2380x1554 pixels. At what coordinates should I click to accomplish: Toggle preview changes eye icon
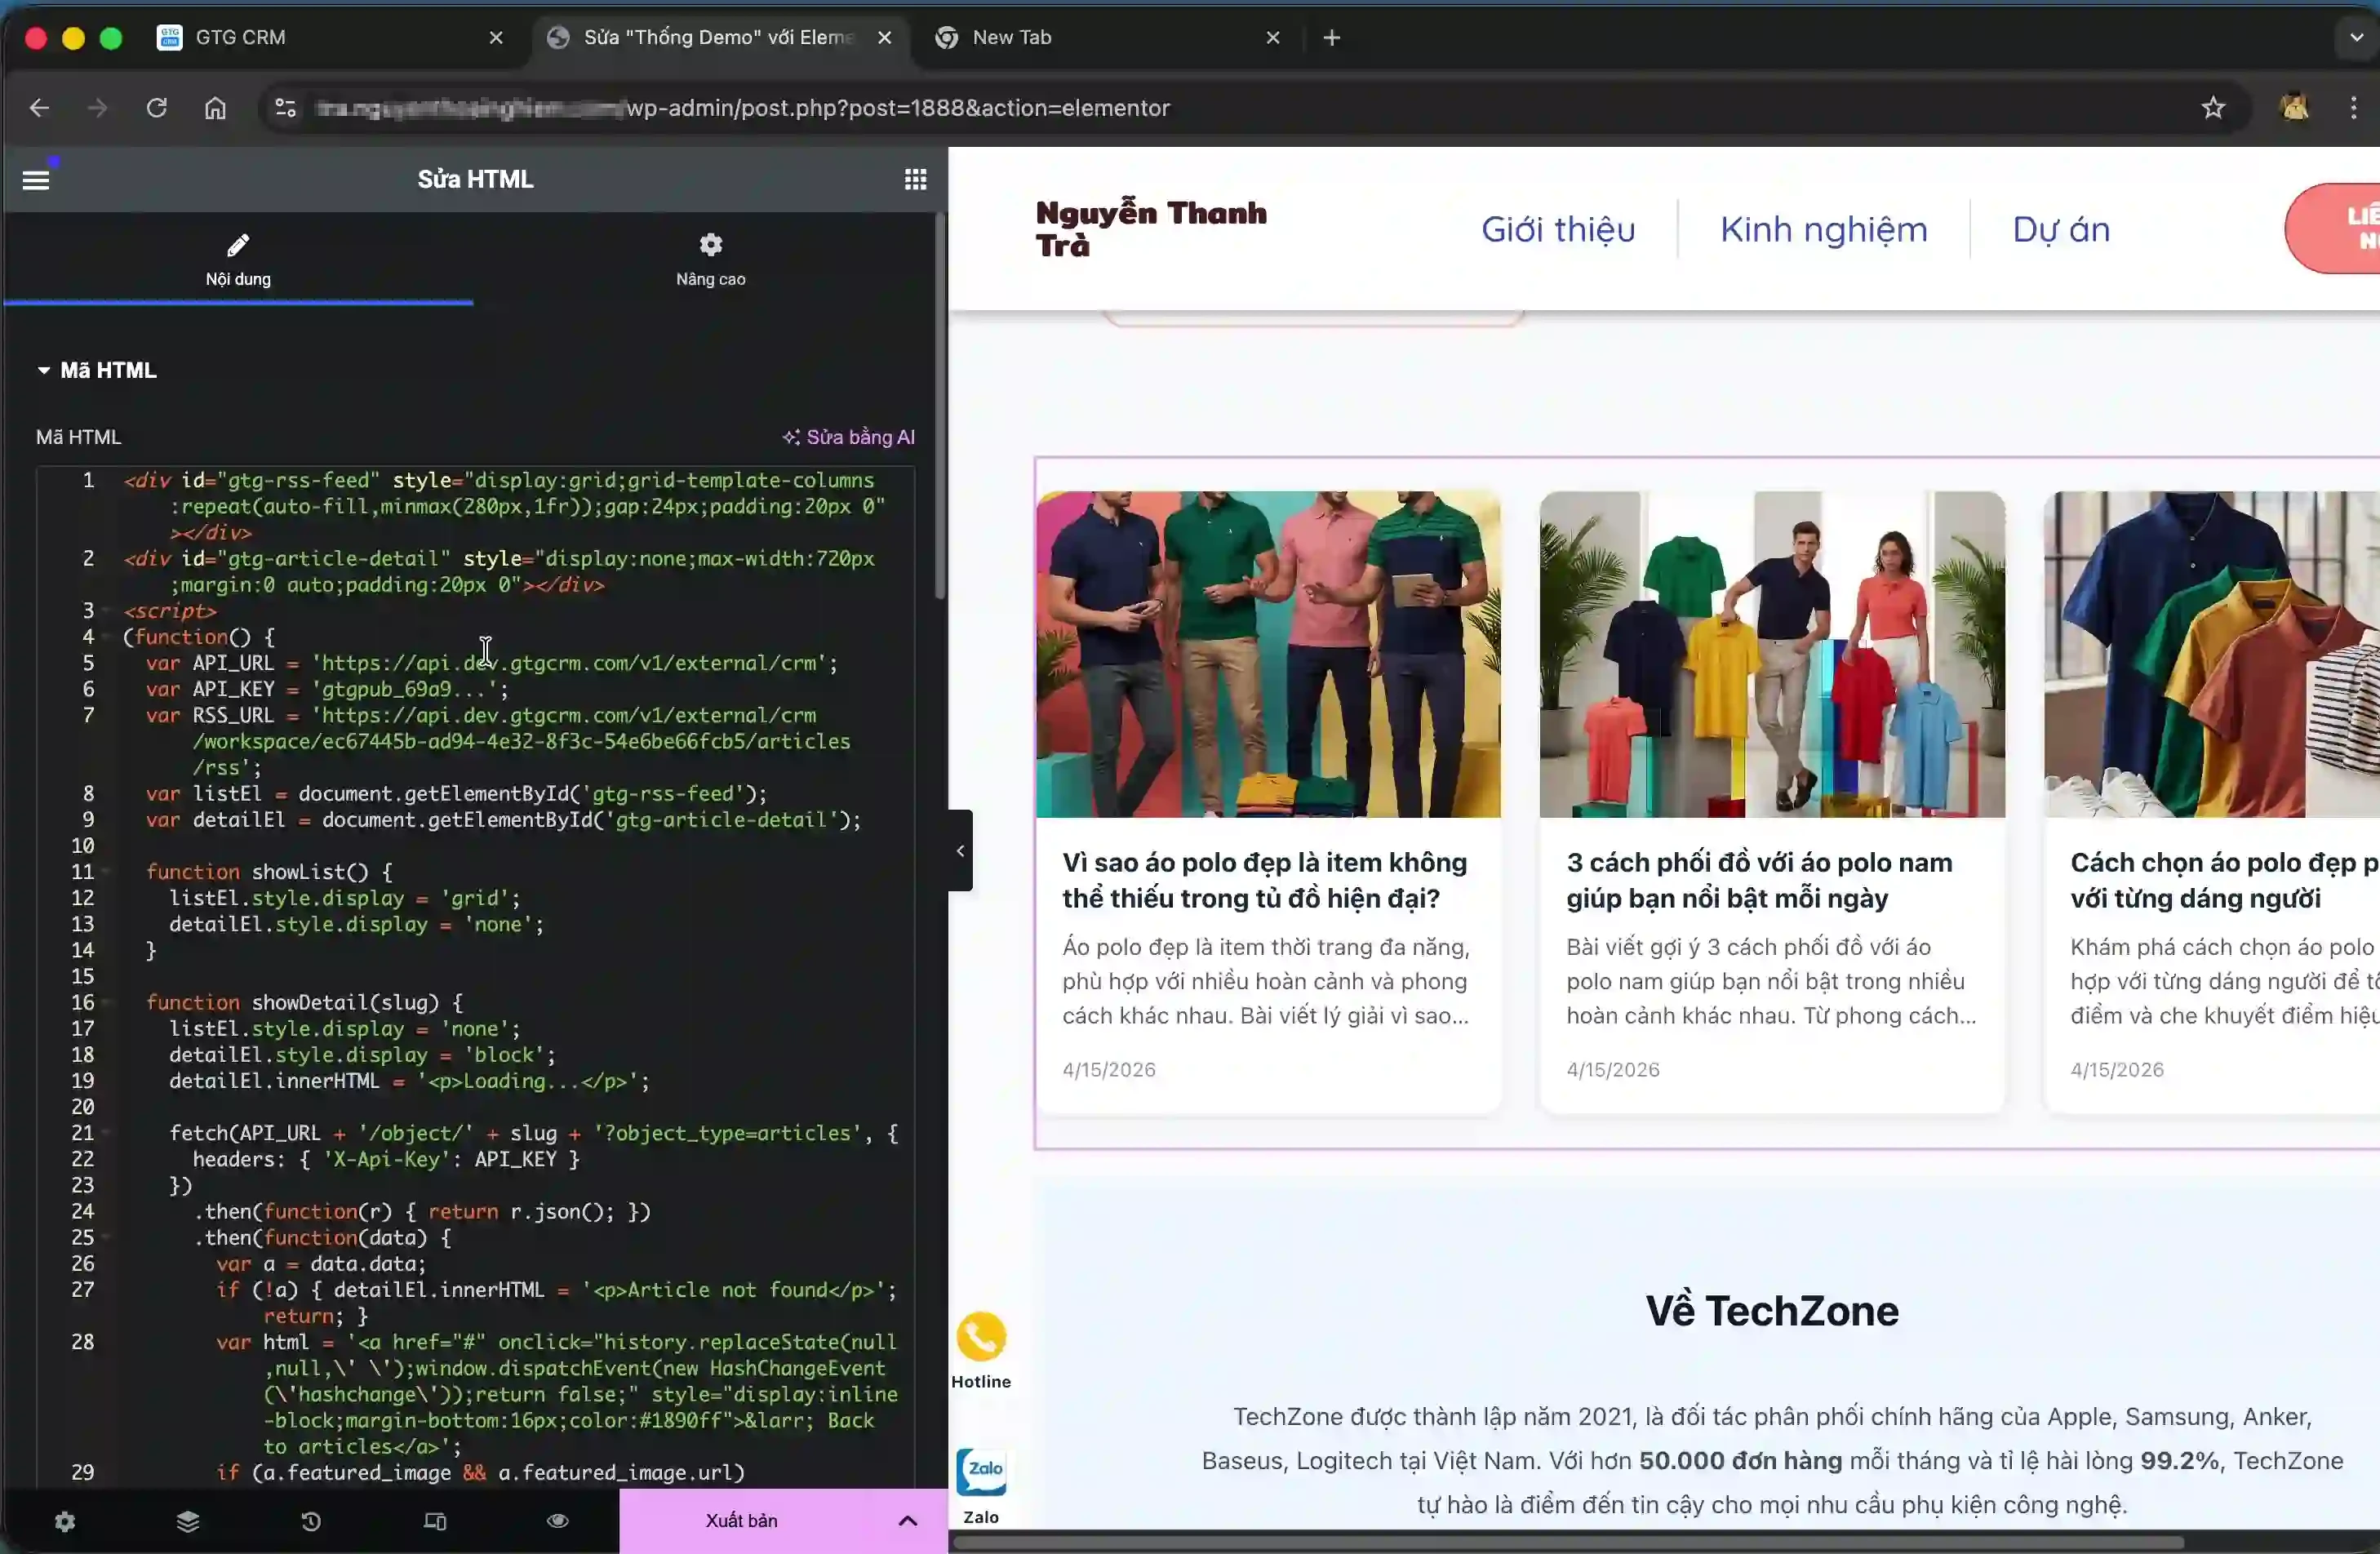[x=558, y=1521]
